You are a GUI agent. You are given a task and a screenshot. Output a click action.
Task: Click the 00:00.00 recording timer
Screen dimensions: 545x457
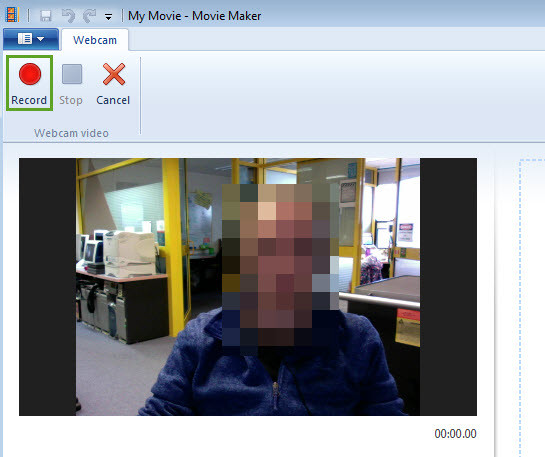[x=455, y=434]
